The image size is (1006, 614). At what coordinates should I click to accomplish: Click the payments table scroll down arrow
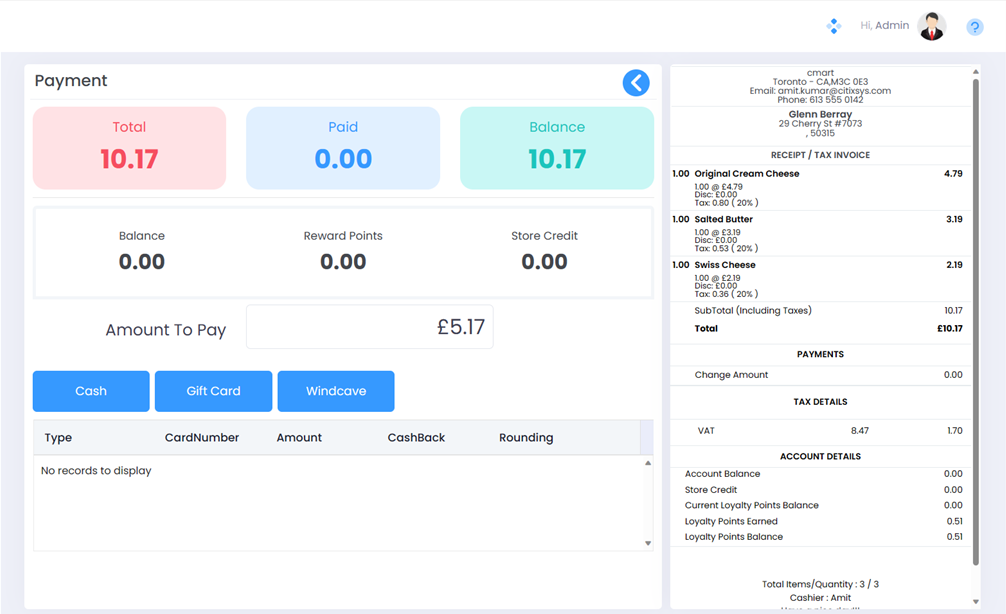[647, 543]
